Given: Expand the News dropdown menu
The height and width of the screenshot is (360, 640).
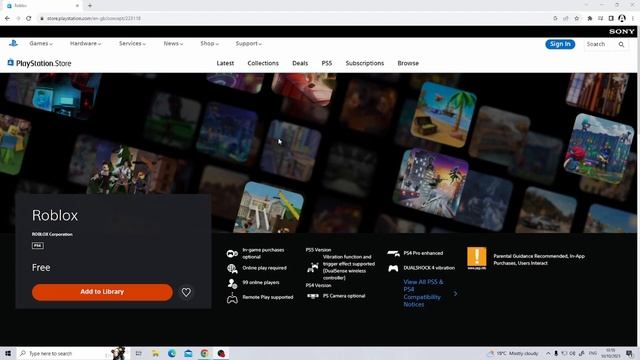Looking at the screenshot, I should (173, 43).
